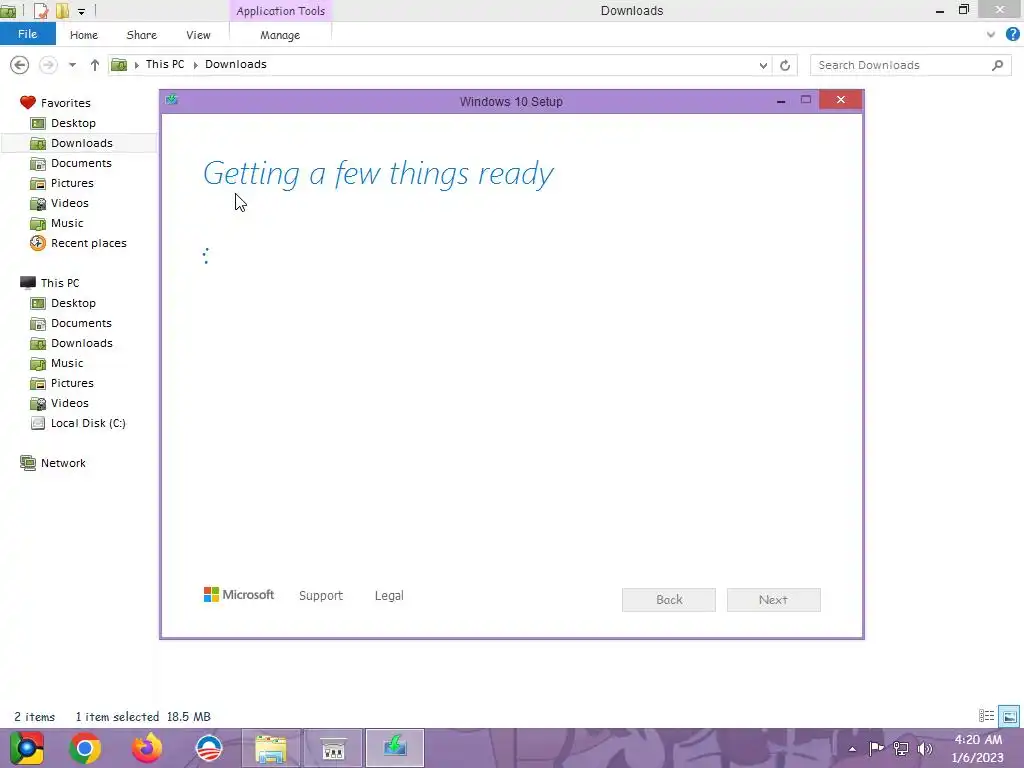This screenshot has width=1024, height=768.
Task: Click the Windows 10 Setup title icon
Action: click(172, 99)
